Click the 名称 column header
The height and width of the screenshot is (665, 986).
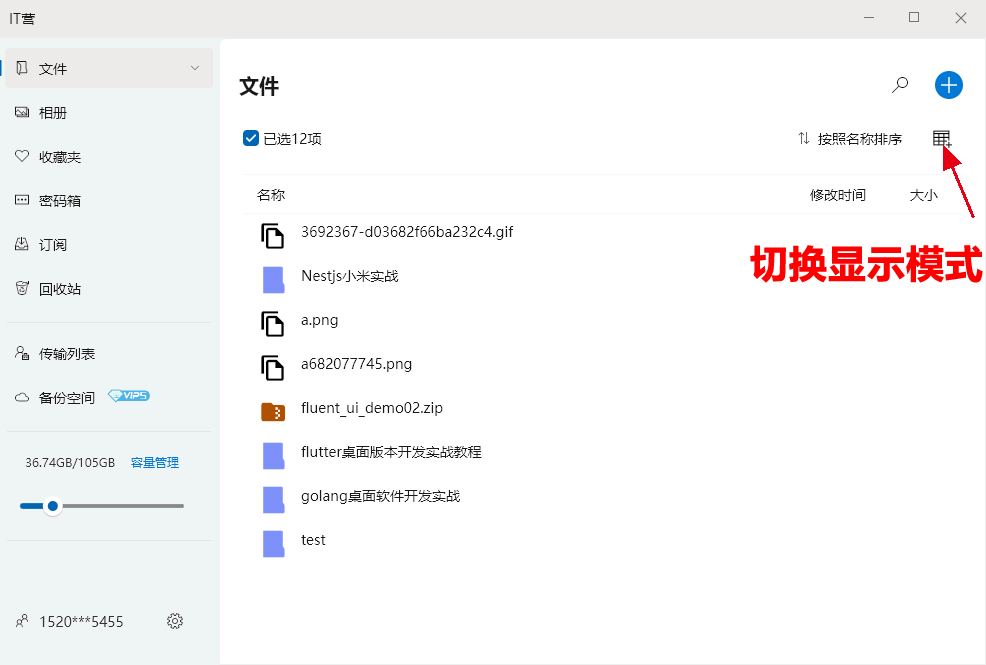click(271, 195)
